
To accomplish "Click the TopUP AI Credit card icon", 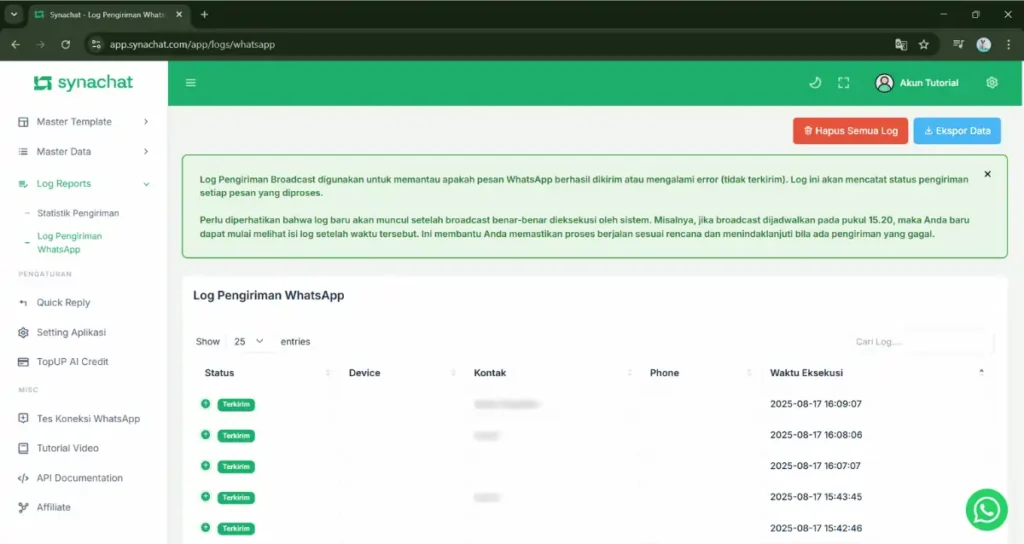I will (24, 362).
